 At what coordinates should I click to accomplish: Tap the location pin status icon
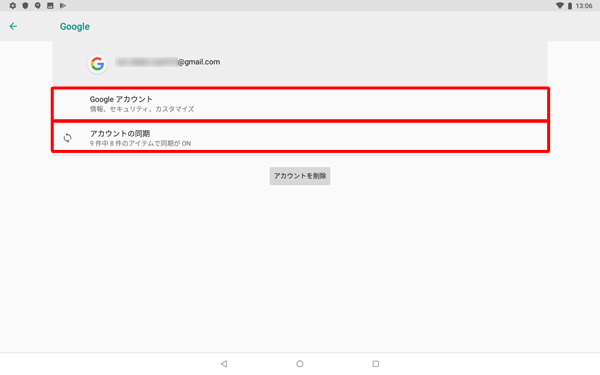(x=38, y=5)
